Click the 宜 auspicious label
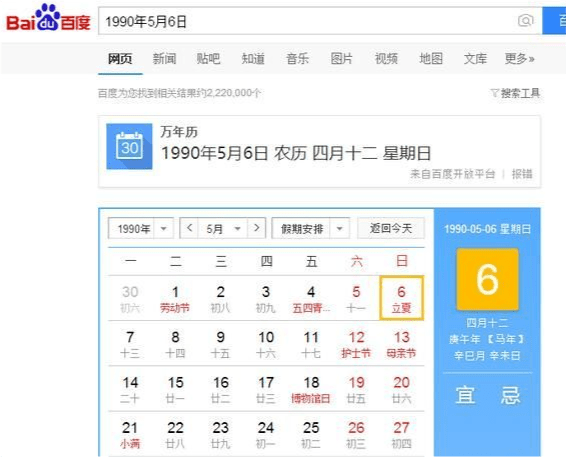Image resolution: width=566 pixels, height=457 pixels. pyautogui.click(x=465, y=395)
